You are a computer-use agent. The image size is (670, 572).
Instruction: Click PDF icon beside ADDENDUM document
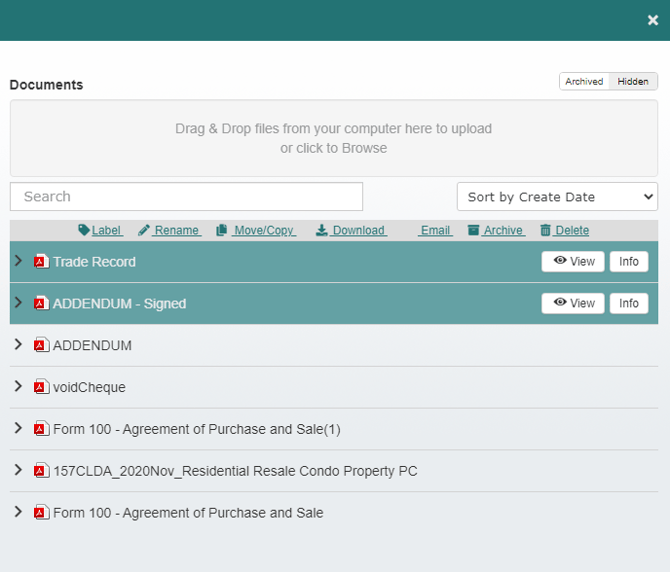(41, 345)
